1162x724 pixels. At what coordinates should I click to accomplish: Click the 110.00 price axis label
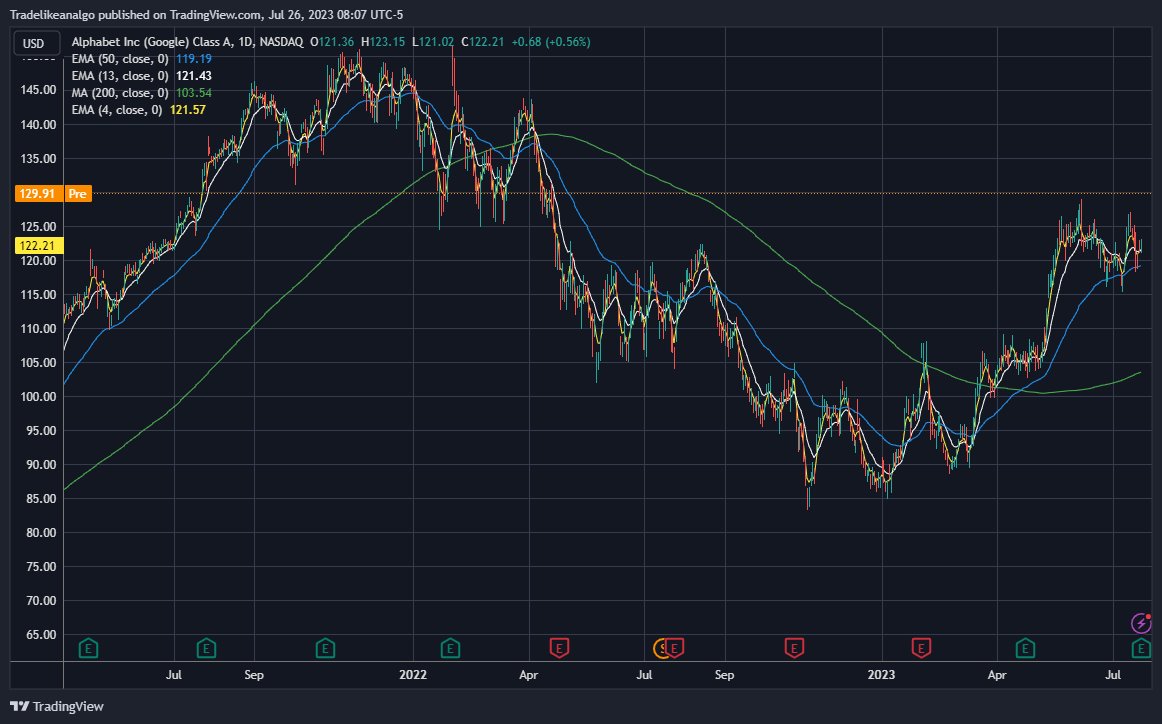39,328
